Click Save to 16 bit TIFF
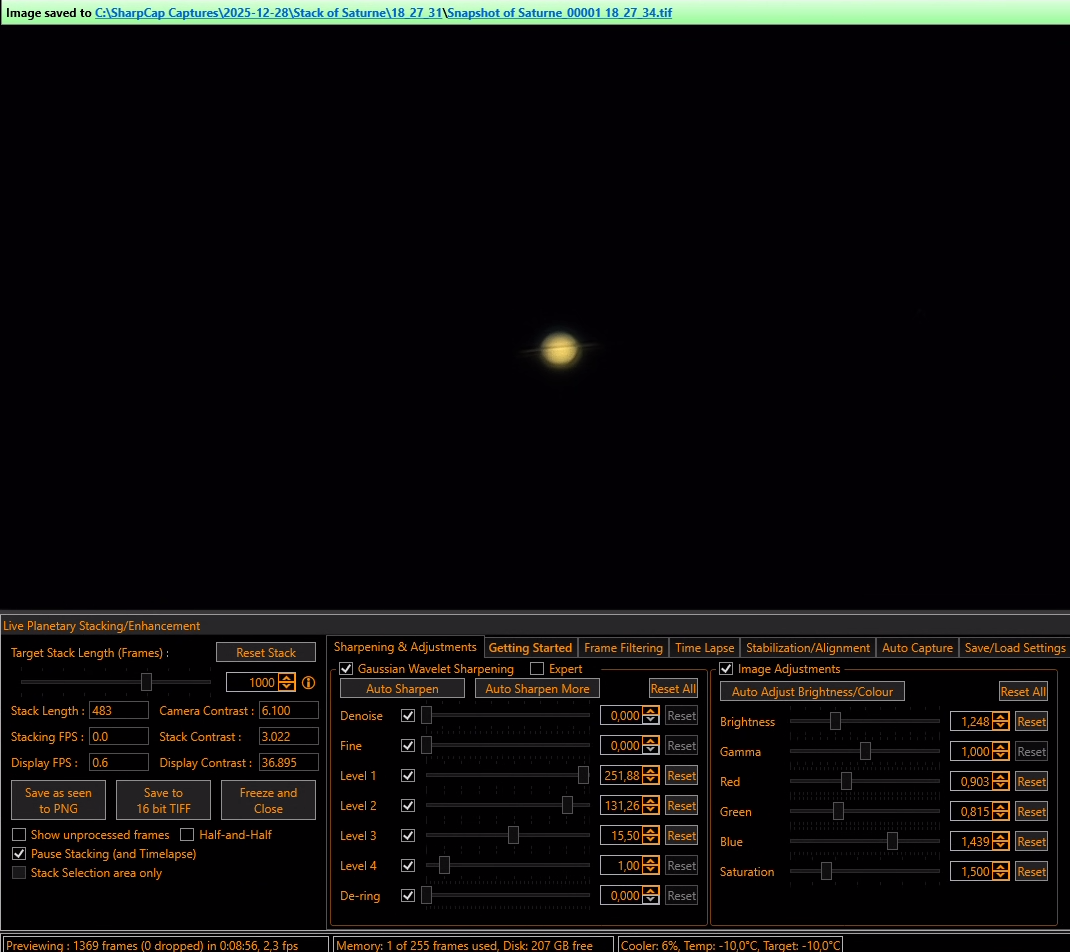Viewport: 1070px width, 952px height. pos(163,800)
